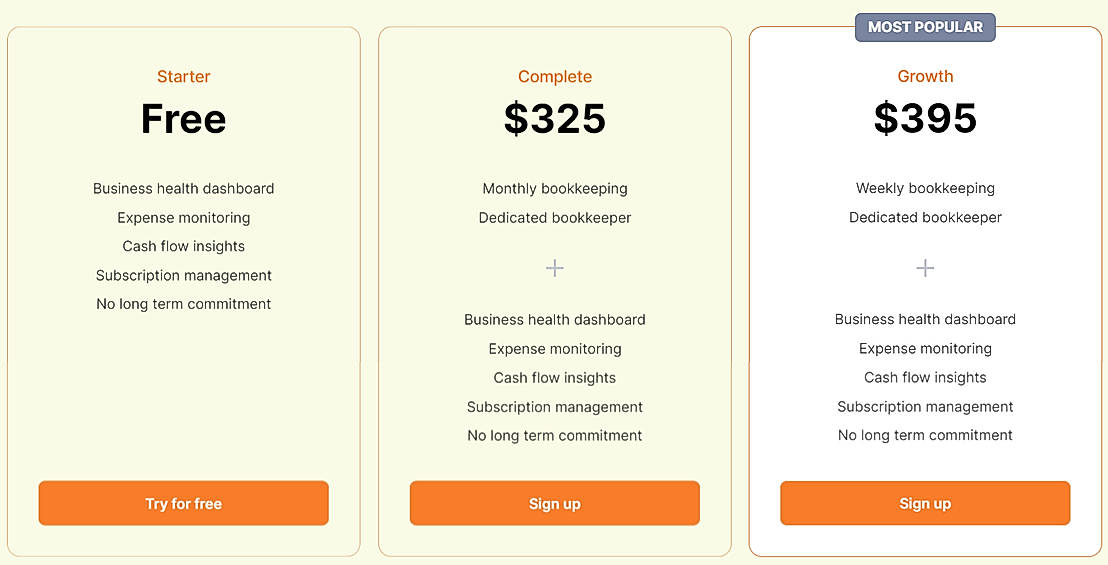Click the Free price text
This screenshot has height=565, width=1108.
(x=184, y=119)
